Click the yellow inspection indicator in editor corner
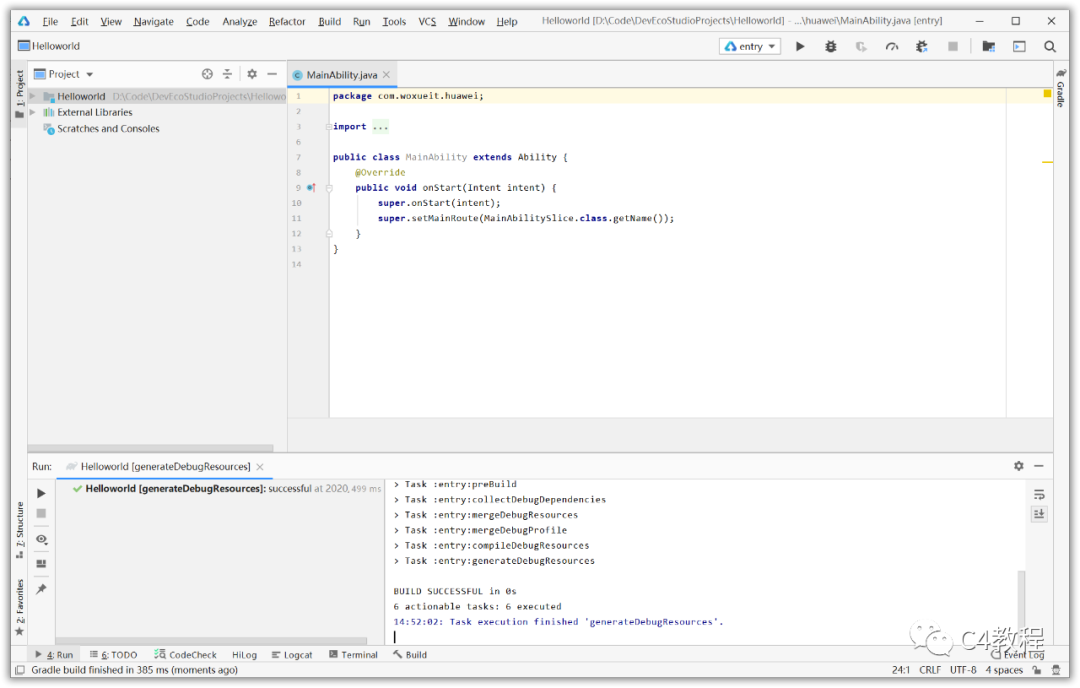 pos(1047,93)
